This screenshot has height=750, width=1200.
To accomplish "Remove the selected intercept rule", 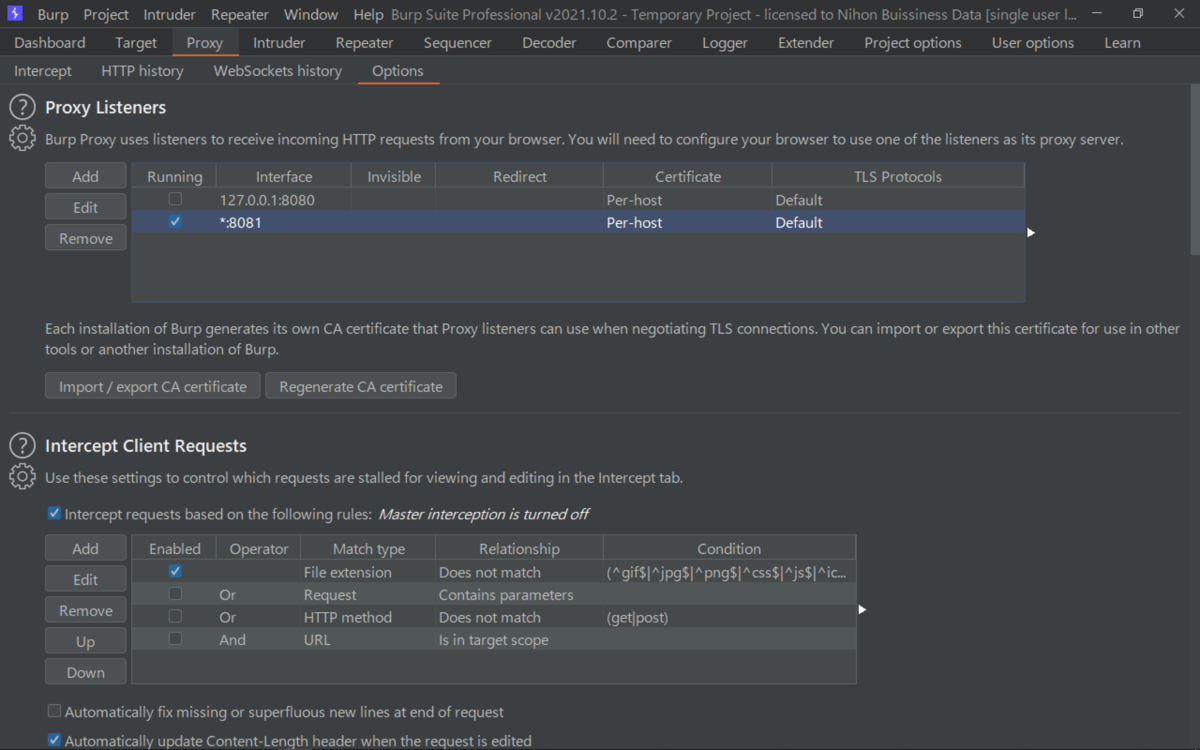I will pos(86,610).
